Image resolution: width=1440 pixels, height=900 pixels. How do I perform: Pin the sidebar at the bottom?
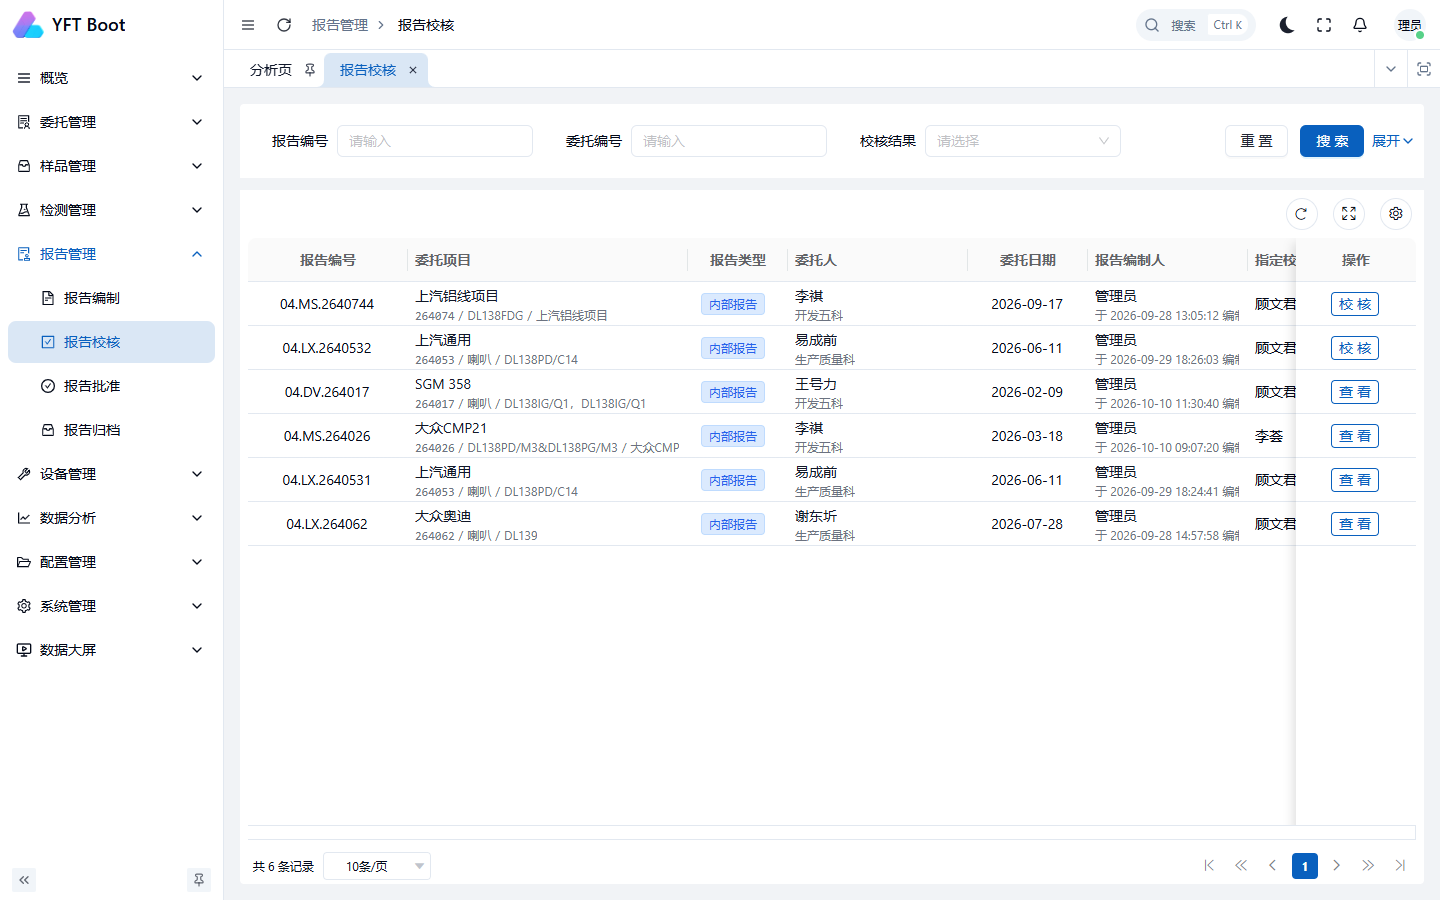[x=199, y=880]
